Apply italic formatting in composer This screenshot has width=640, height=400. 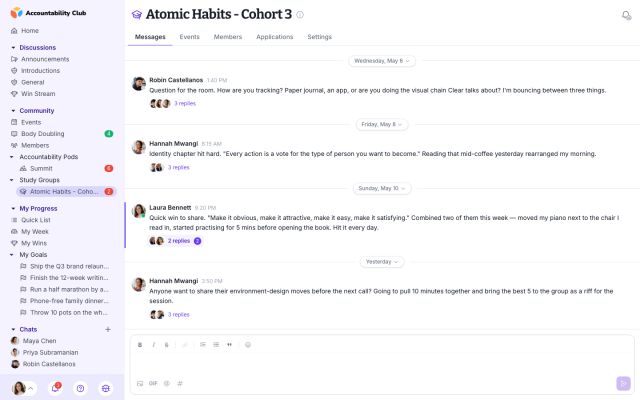[153, 345]
